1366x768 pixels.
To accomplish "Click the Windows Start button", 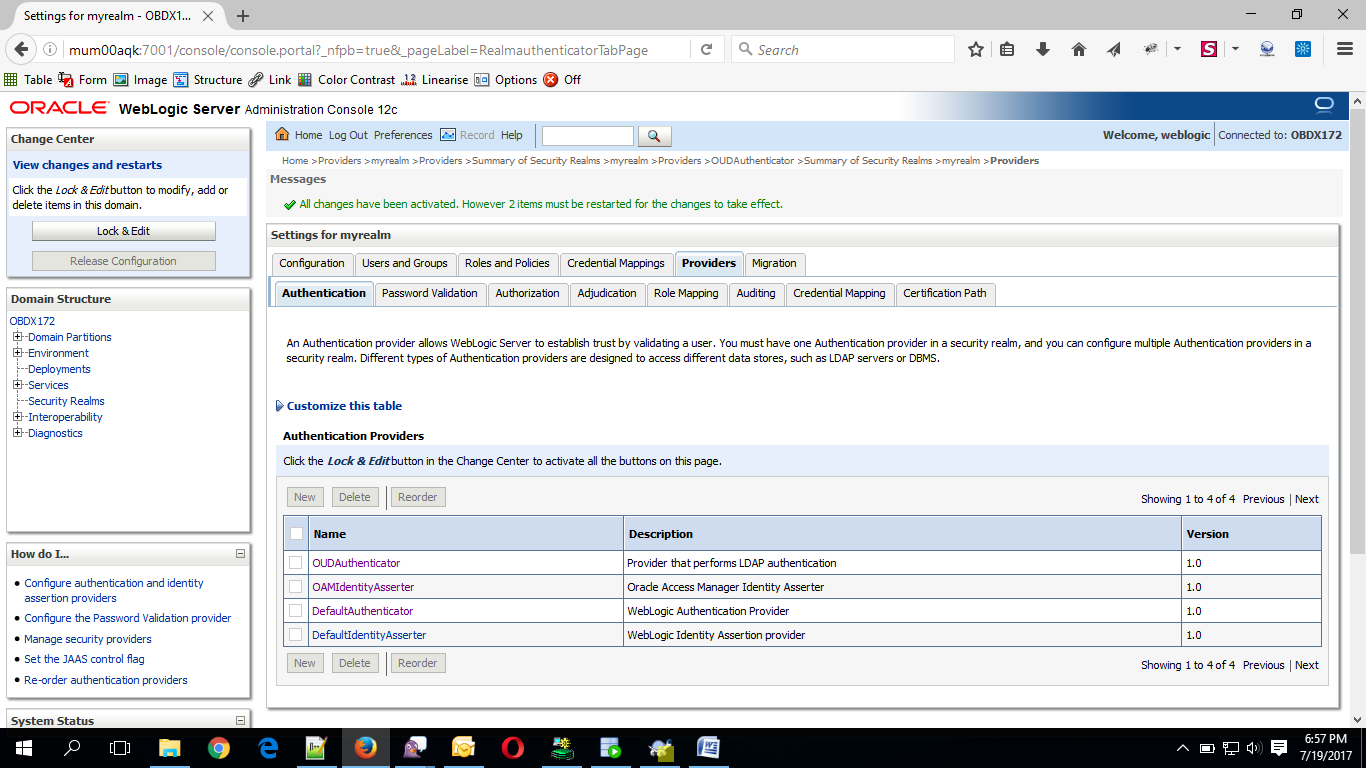I will point(23,747).
